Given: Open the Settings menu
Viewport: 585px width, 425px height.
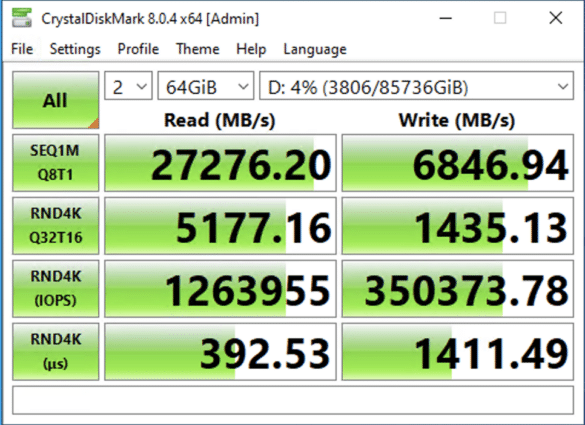Looking at the screenshot, I should 75,49.
